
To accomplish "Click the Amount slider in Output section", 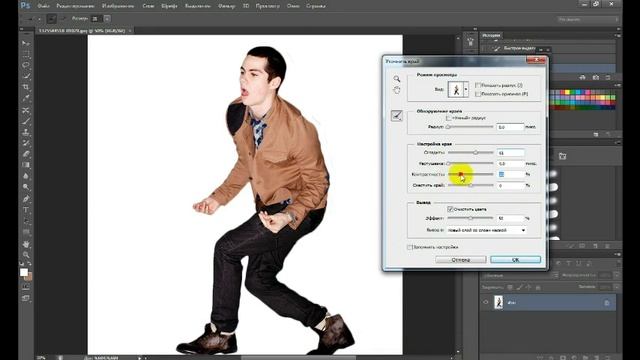I will click(x=470, y=218).
